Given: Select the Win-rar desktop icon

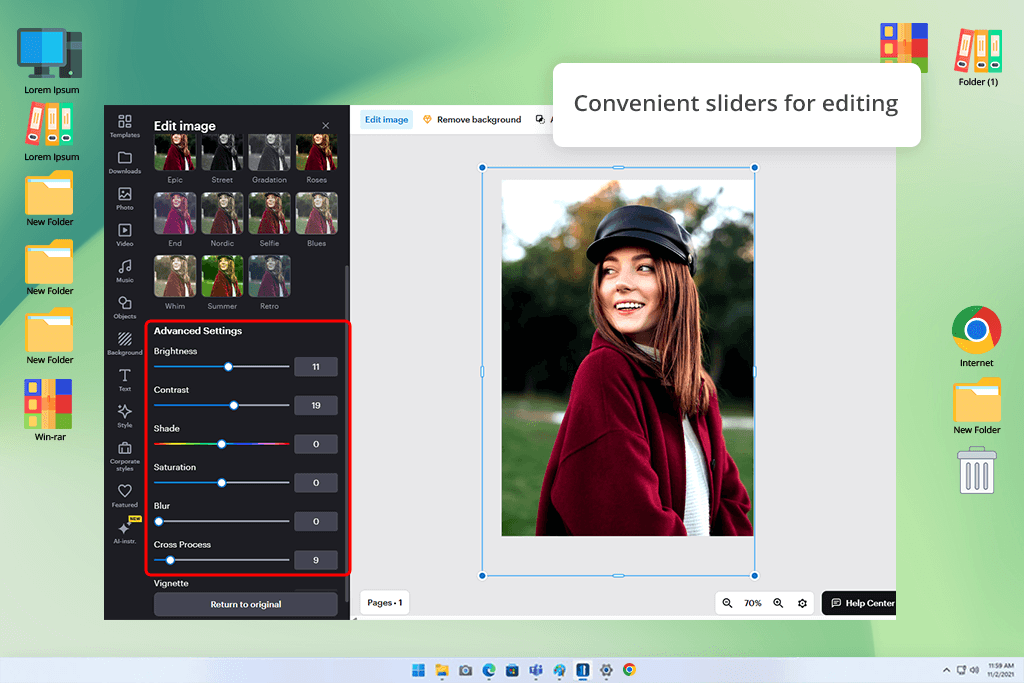Looking at the screenshot, I should click(x=49, y=410).
